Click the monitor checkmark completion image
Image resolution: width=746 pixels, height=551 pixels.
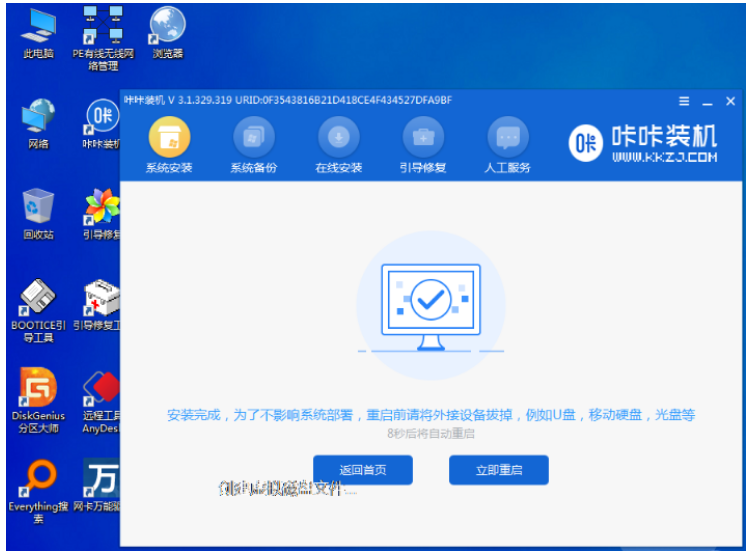(431, 304)
